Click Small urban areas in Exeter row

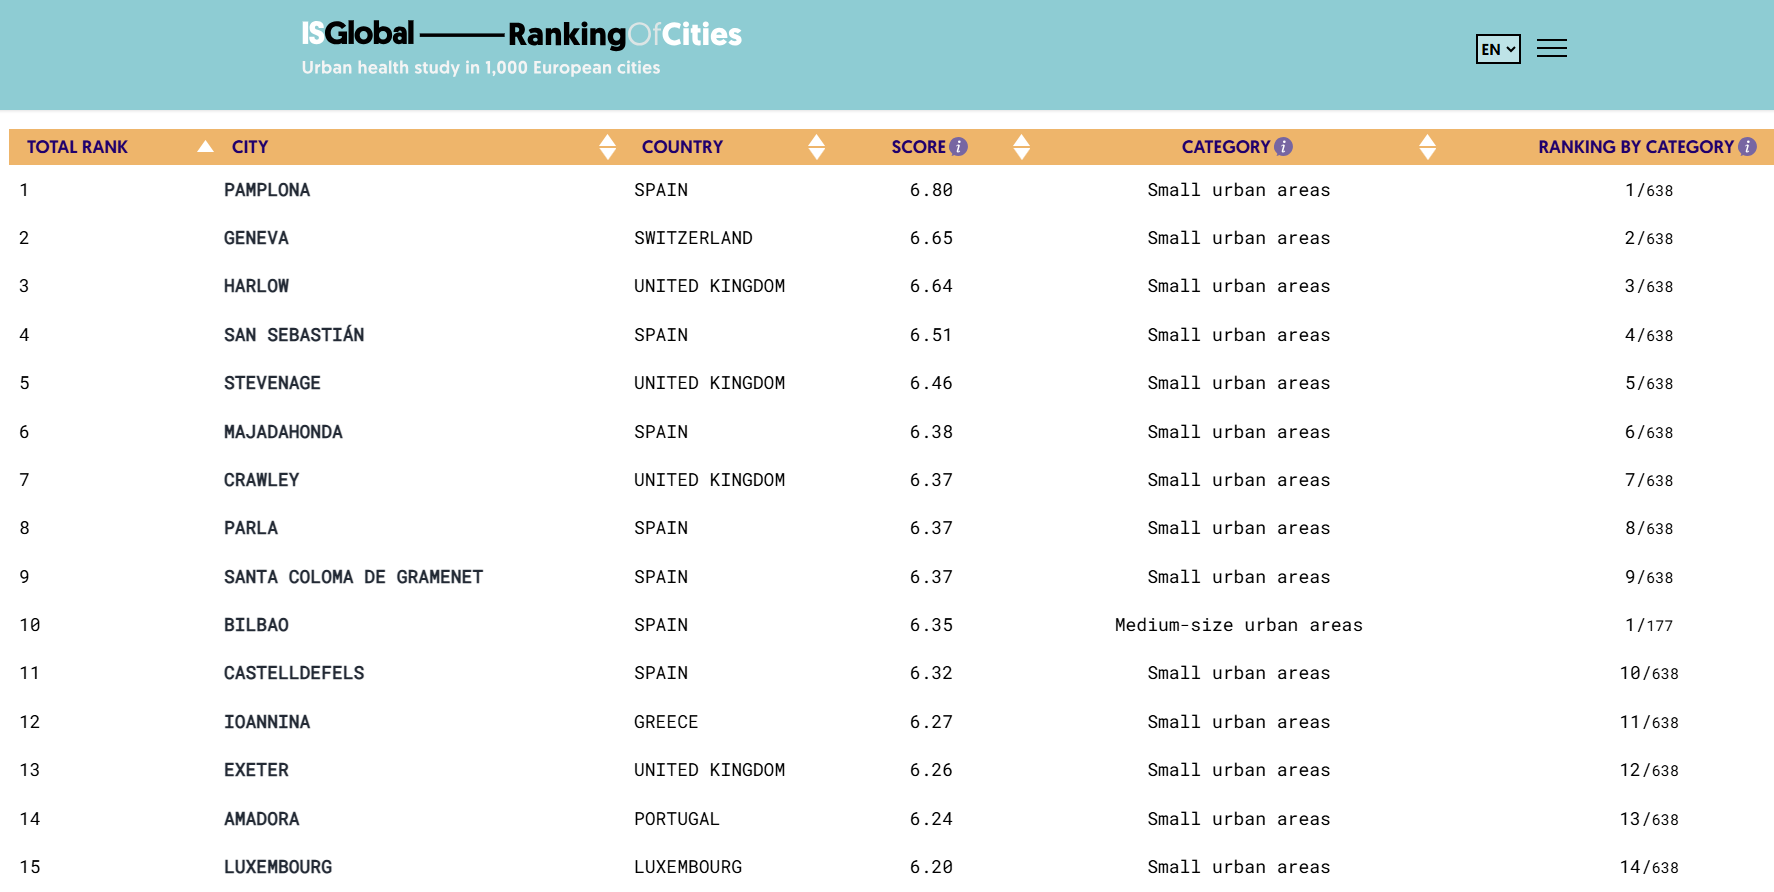click(x=1239, y=770)
